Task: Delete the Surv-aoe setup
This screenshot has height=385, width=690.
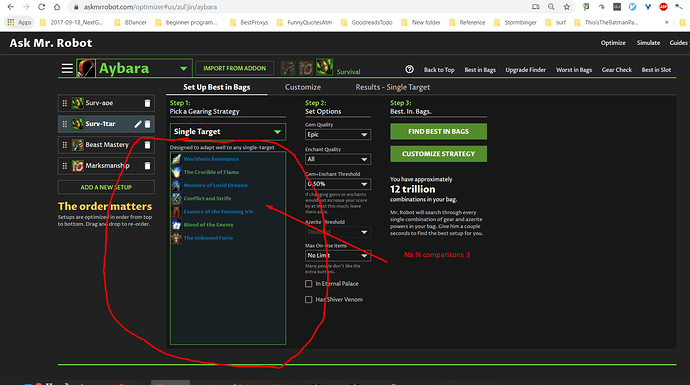Action: pyautogui.click(x=147, y=103)
